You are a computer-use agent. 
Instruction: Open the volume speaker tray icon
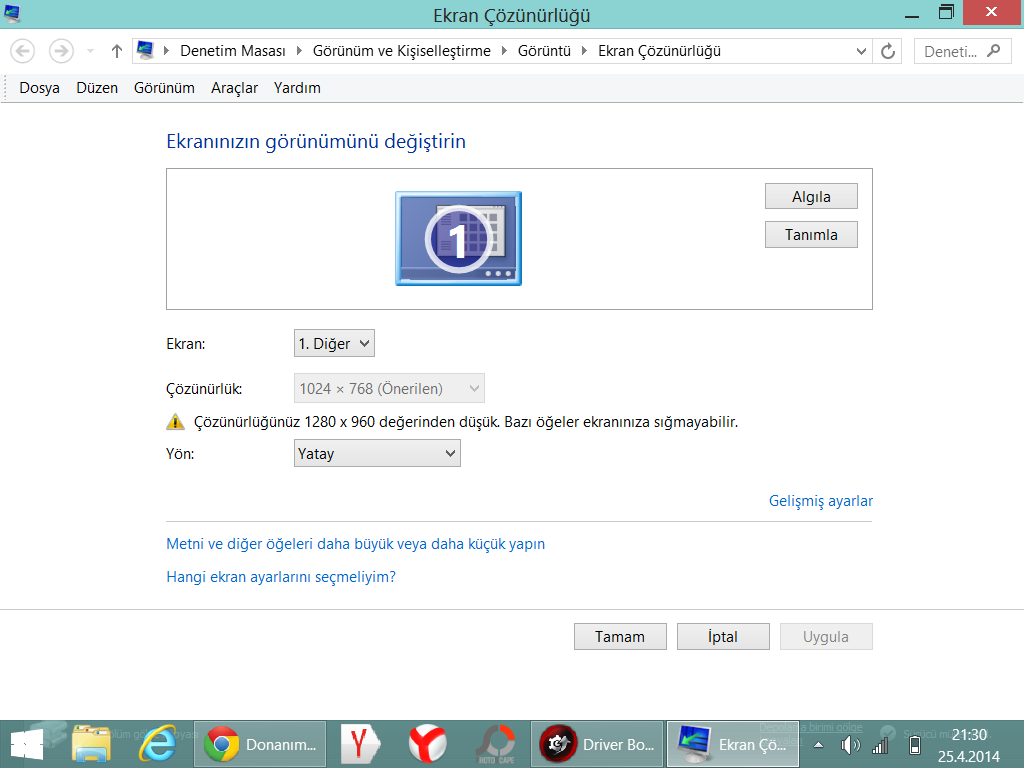[850, 745]
